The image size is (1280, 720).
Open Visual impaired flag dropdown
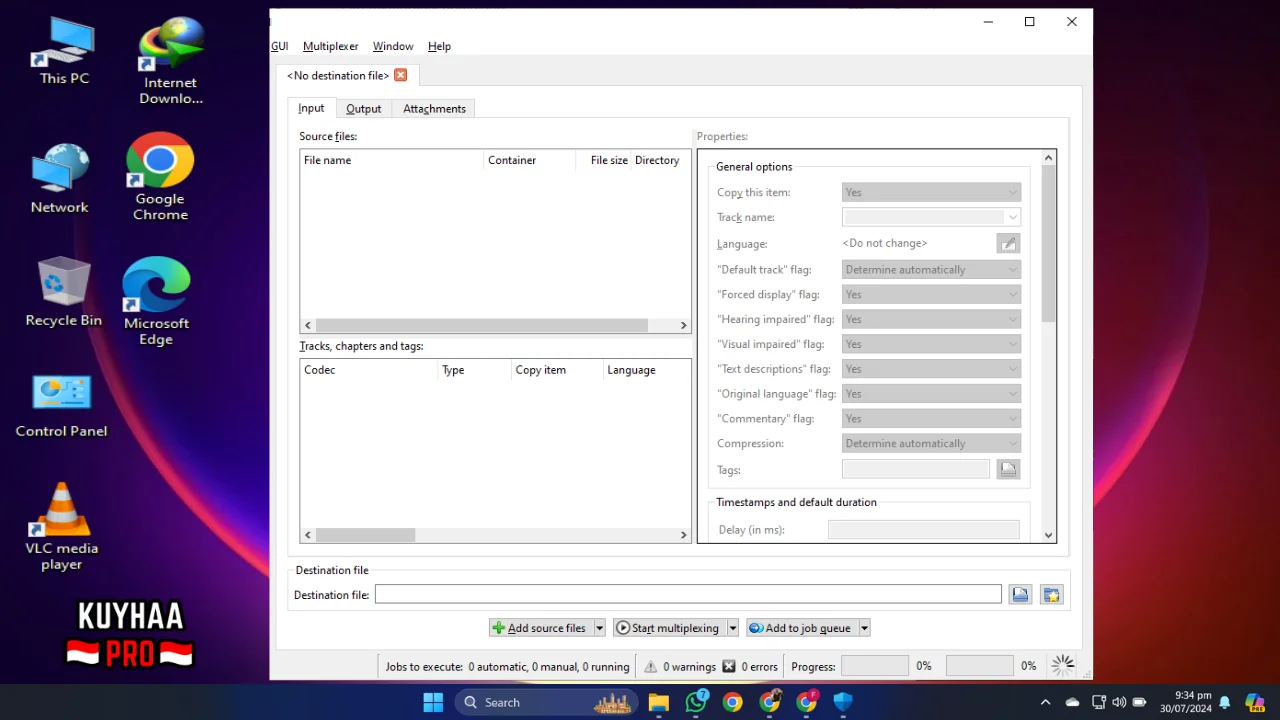point(931,344)
